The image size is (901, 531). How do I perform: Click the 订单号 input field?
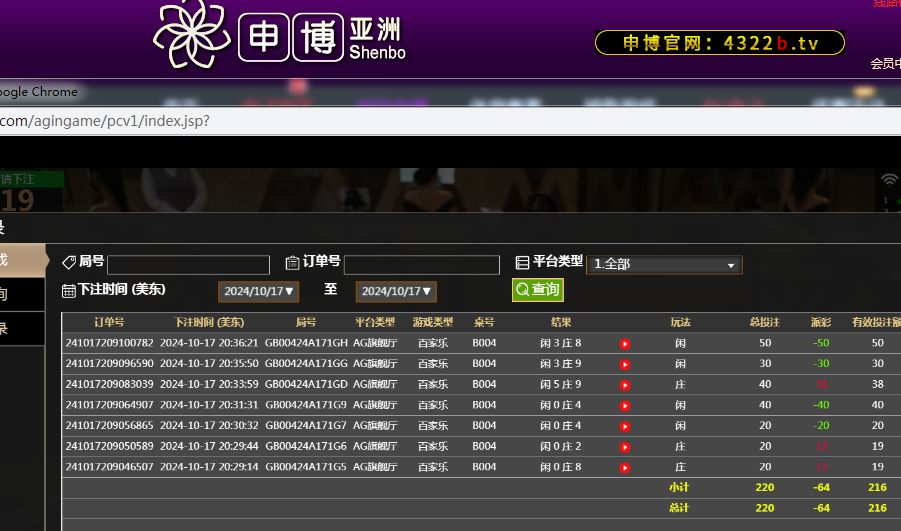coord(421,265)
